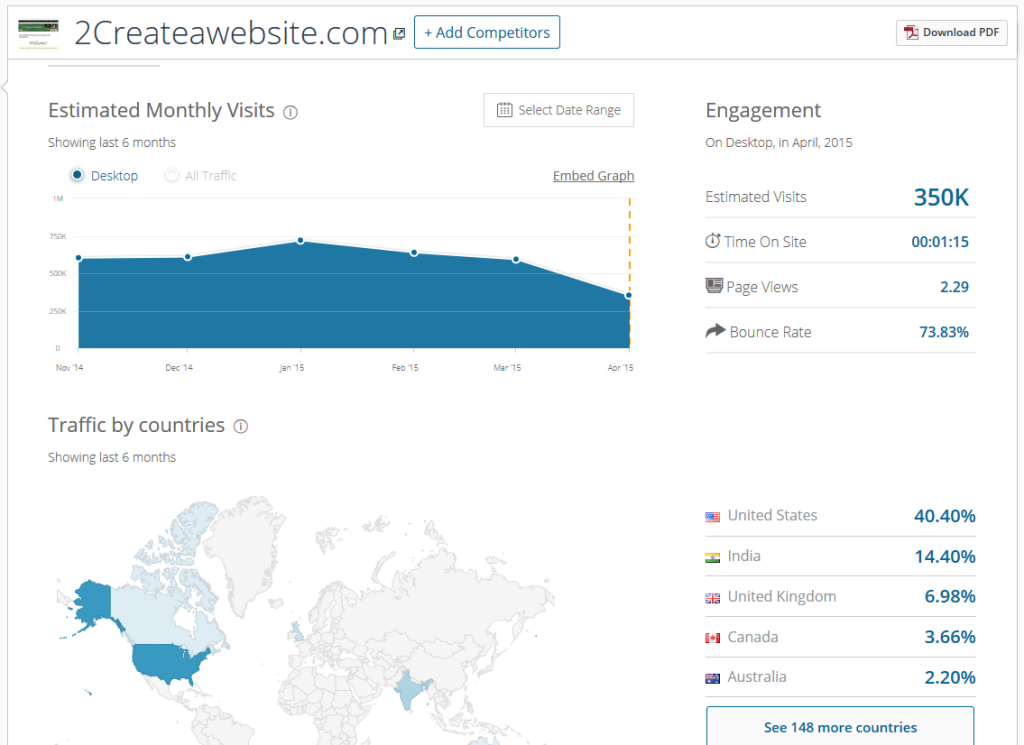Click the Time On Site label
This screenshot has height=745, width=1024.
(x=765, y=242)
